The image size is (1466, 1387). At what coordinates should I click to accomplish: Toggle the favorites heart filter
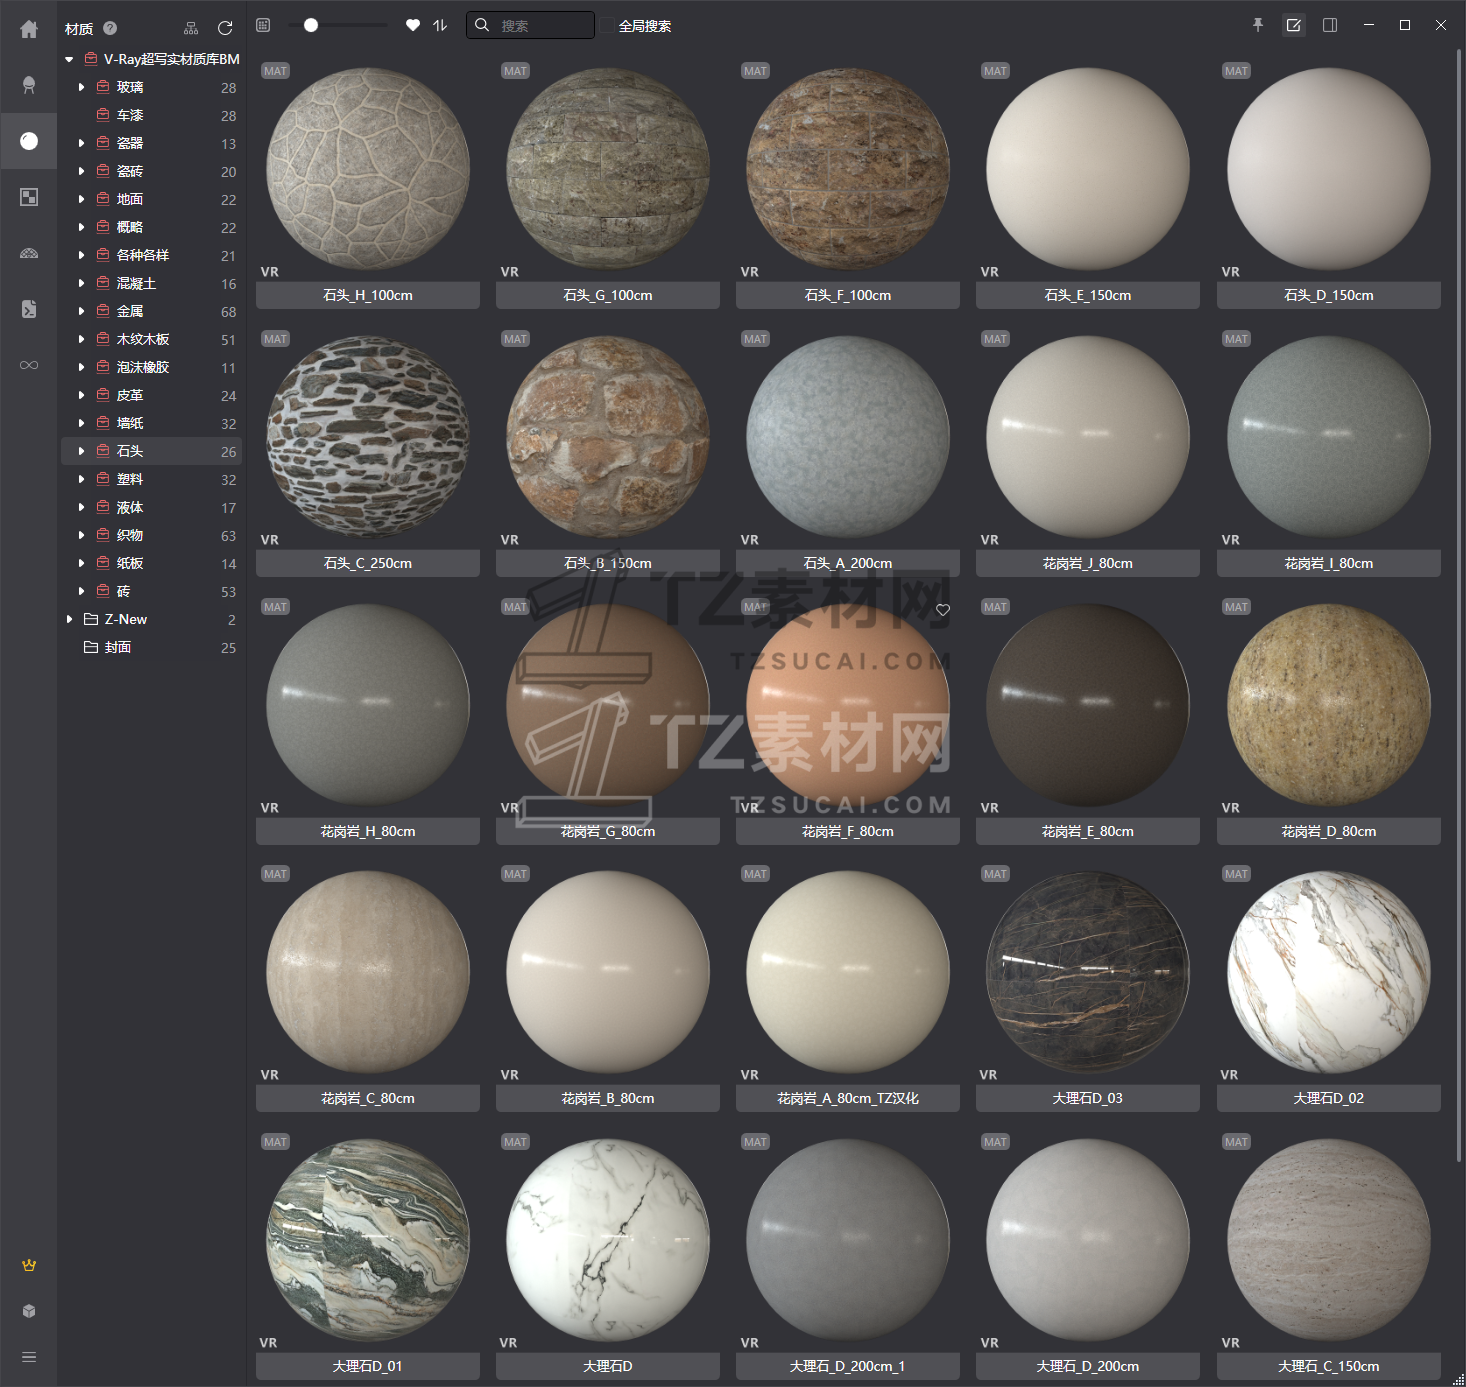point(413,25)
